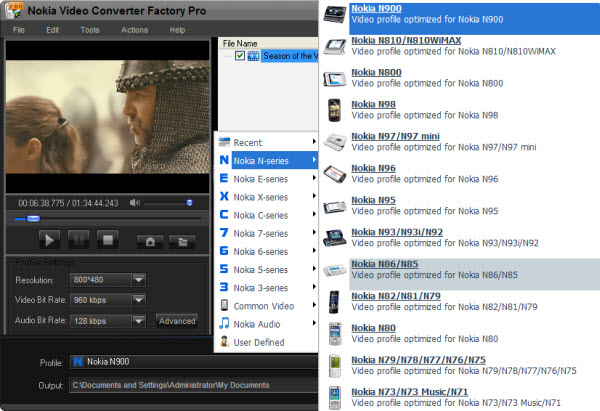600x411 pixels.
Task: Click the Nokia N98 phone icon
Action: click(x=334, y=110)
